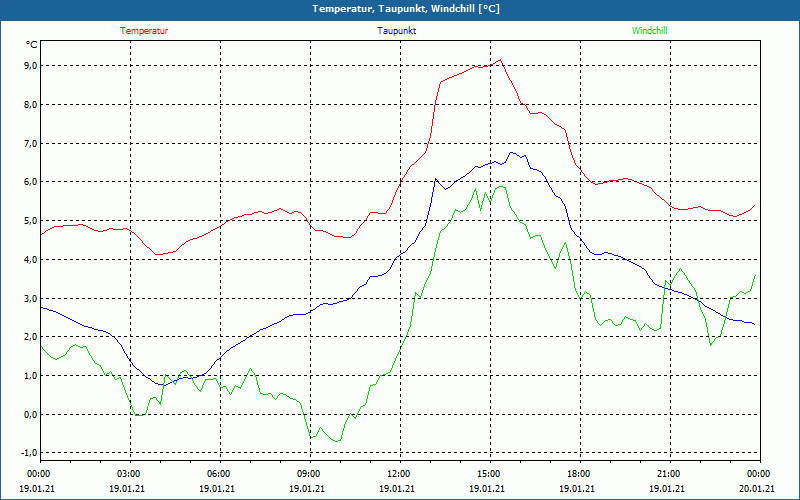Click the blue dew point peak near 15:40
This screenshot has height=500, width=800.
pyautogui.click(x=512, y=152)
